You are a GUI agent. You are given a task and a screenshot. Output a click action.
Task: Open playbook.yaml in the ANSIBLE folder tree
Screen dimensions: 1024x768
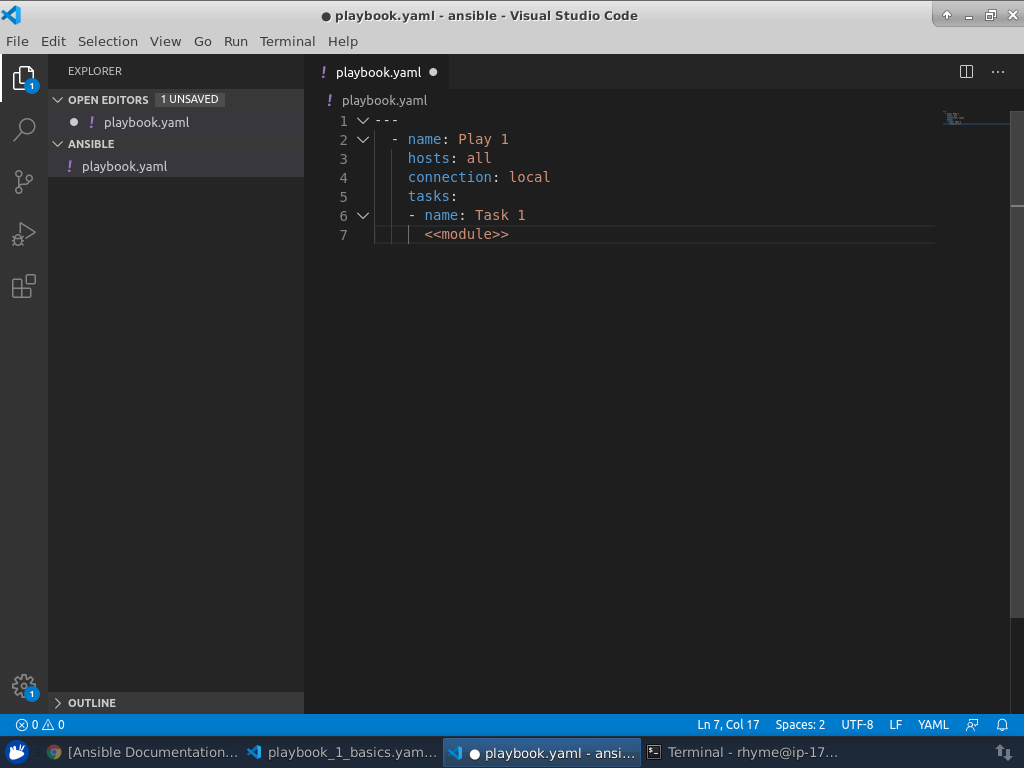(124, 166)
